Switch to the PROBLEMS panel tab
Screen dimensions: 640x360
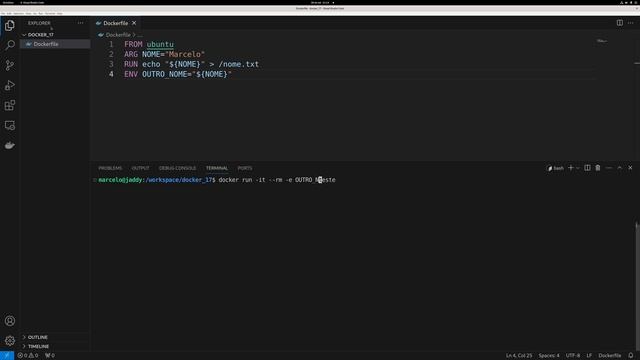coord(110,168)
